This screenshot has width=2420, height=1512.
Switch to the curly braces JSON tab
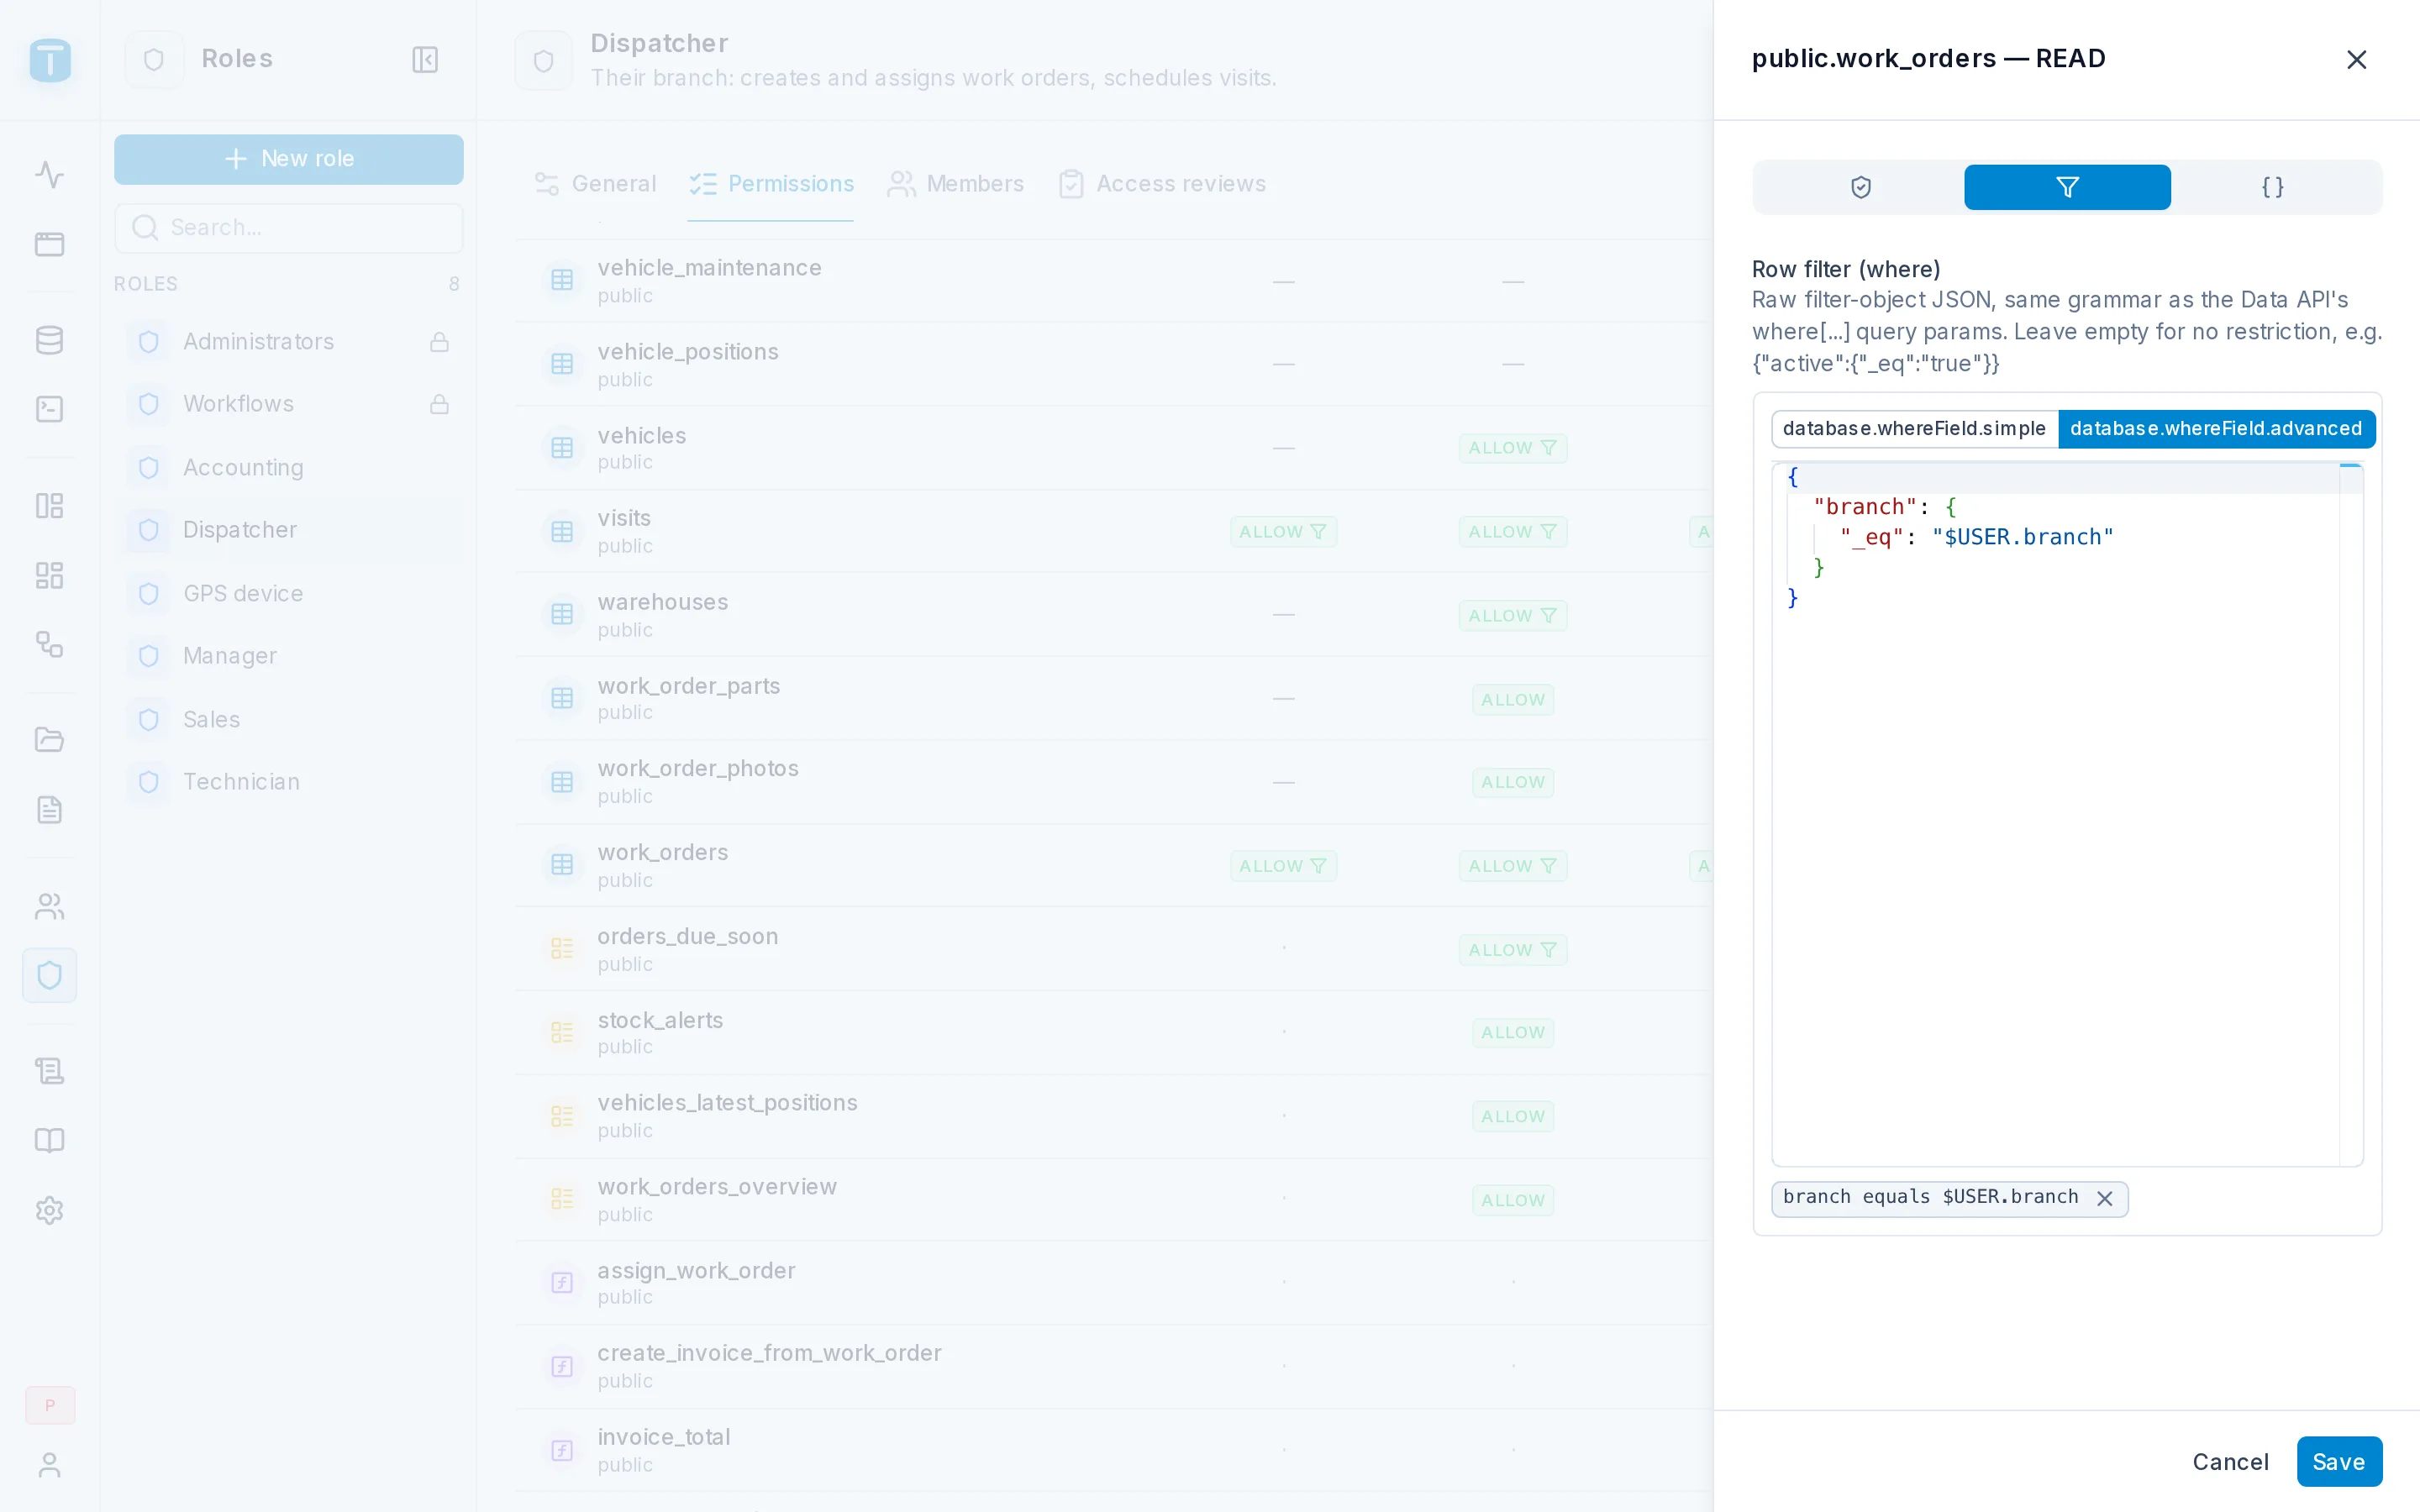[x=2273, y=187]
